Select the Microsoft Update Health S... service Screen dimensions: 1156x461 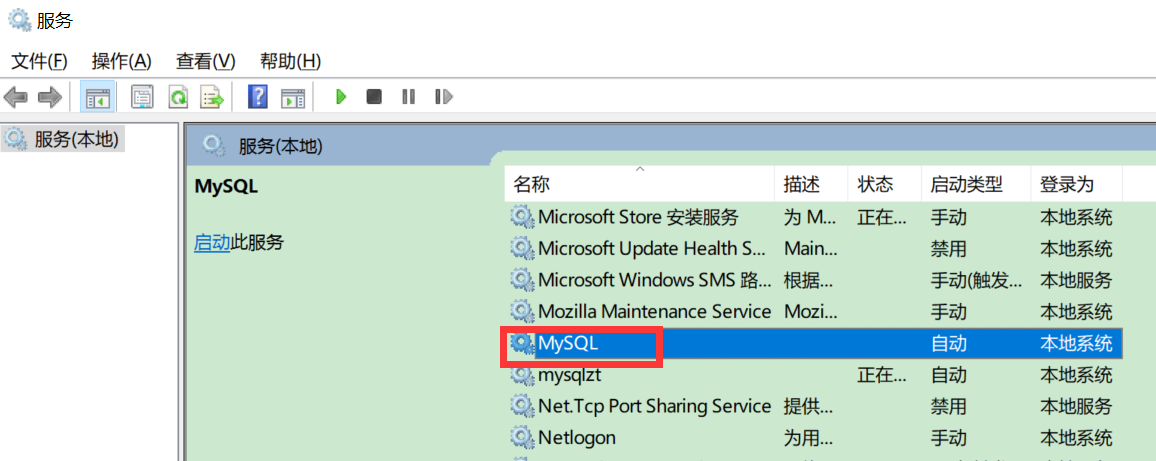(652, 249)
